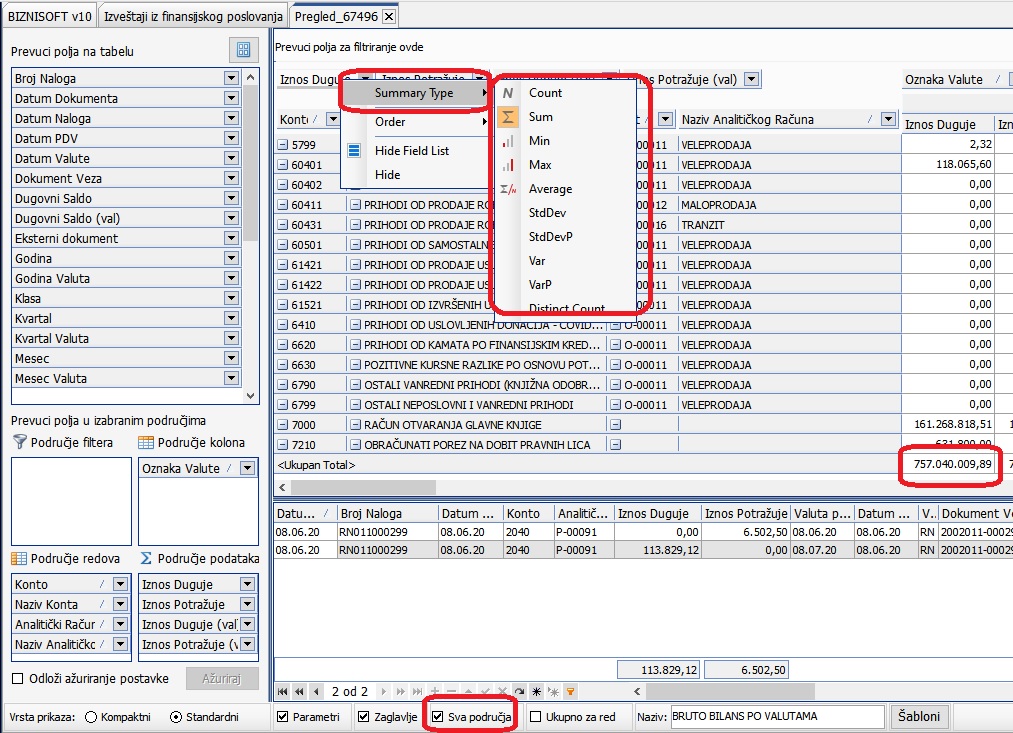Open the Summary Type submenu
Screen dimensions: 1013x733
pyautogui.click(x=415, y=93)
